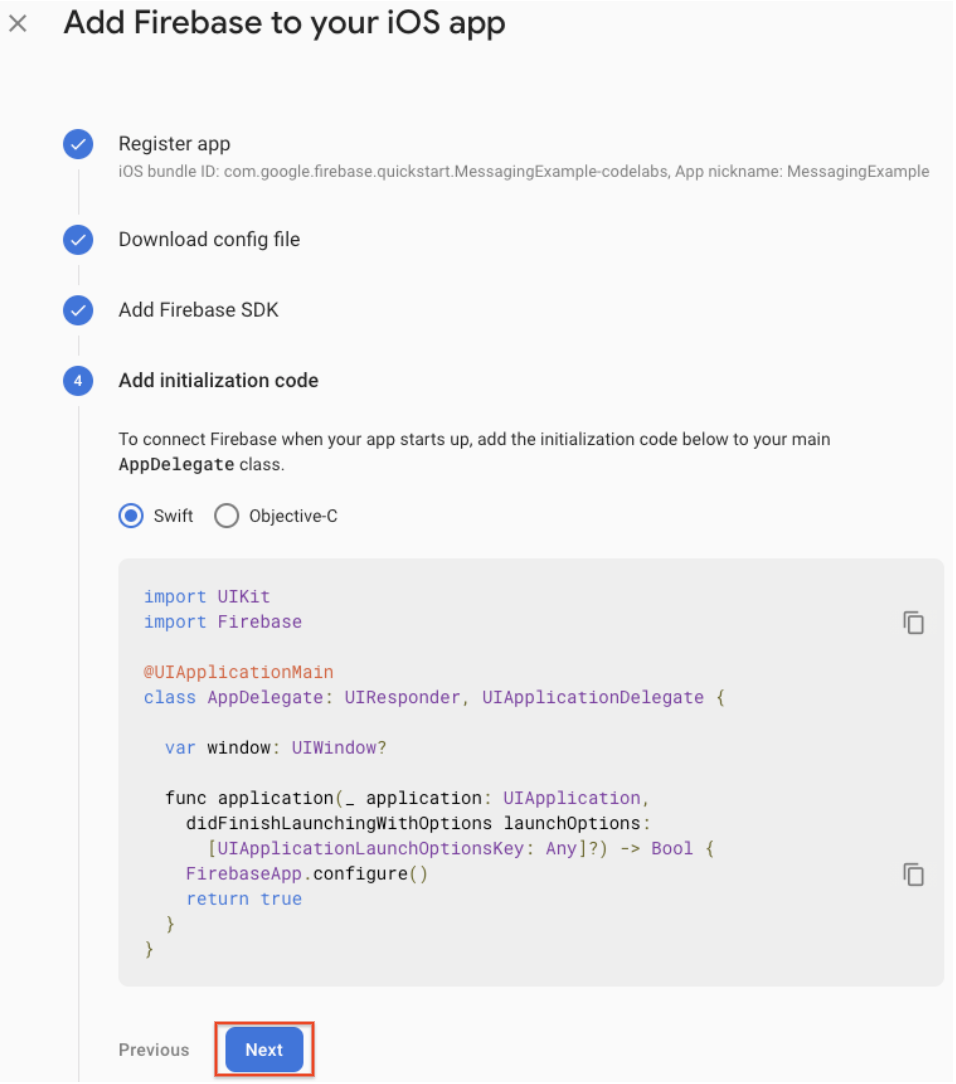
Task: Expand the Add Firebase SDK step
Action: (x=198, y=310)
